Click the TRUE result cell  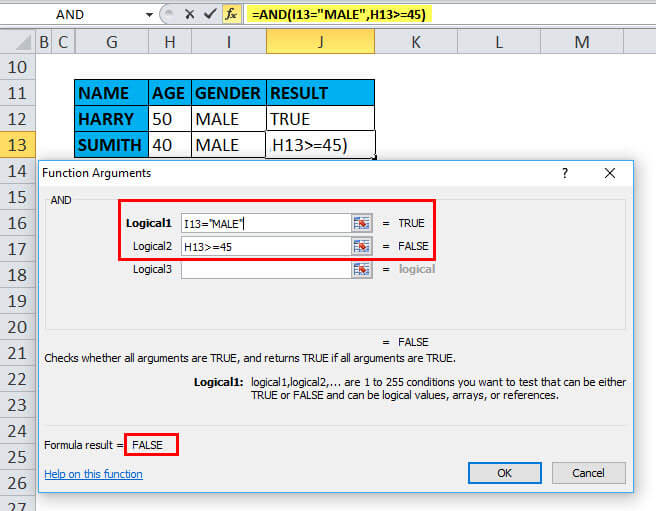[320, 119]
